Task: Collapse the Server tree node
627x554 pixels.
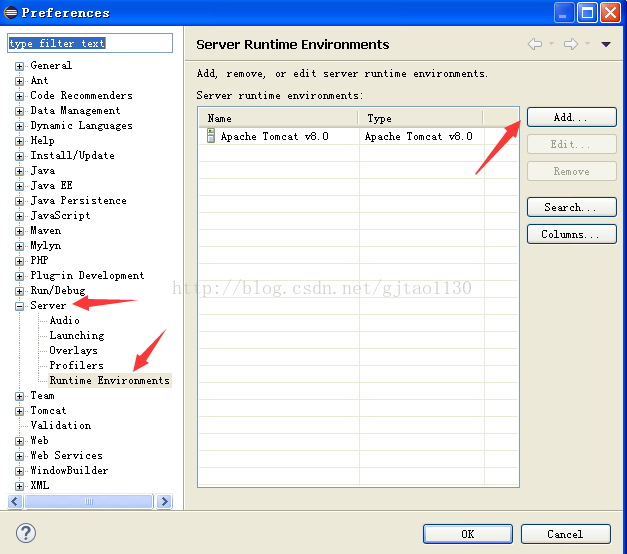Action: click(20, 306)
